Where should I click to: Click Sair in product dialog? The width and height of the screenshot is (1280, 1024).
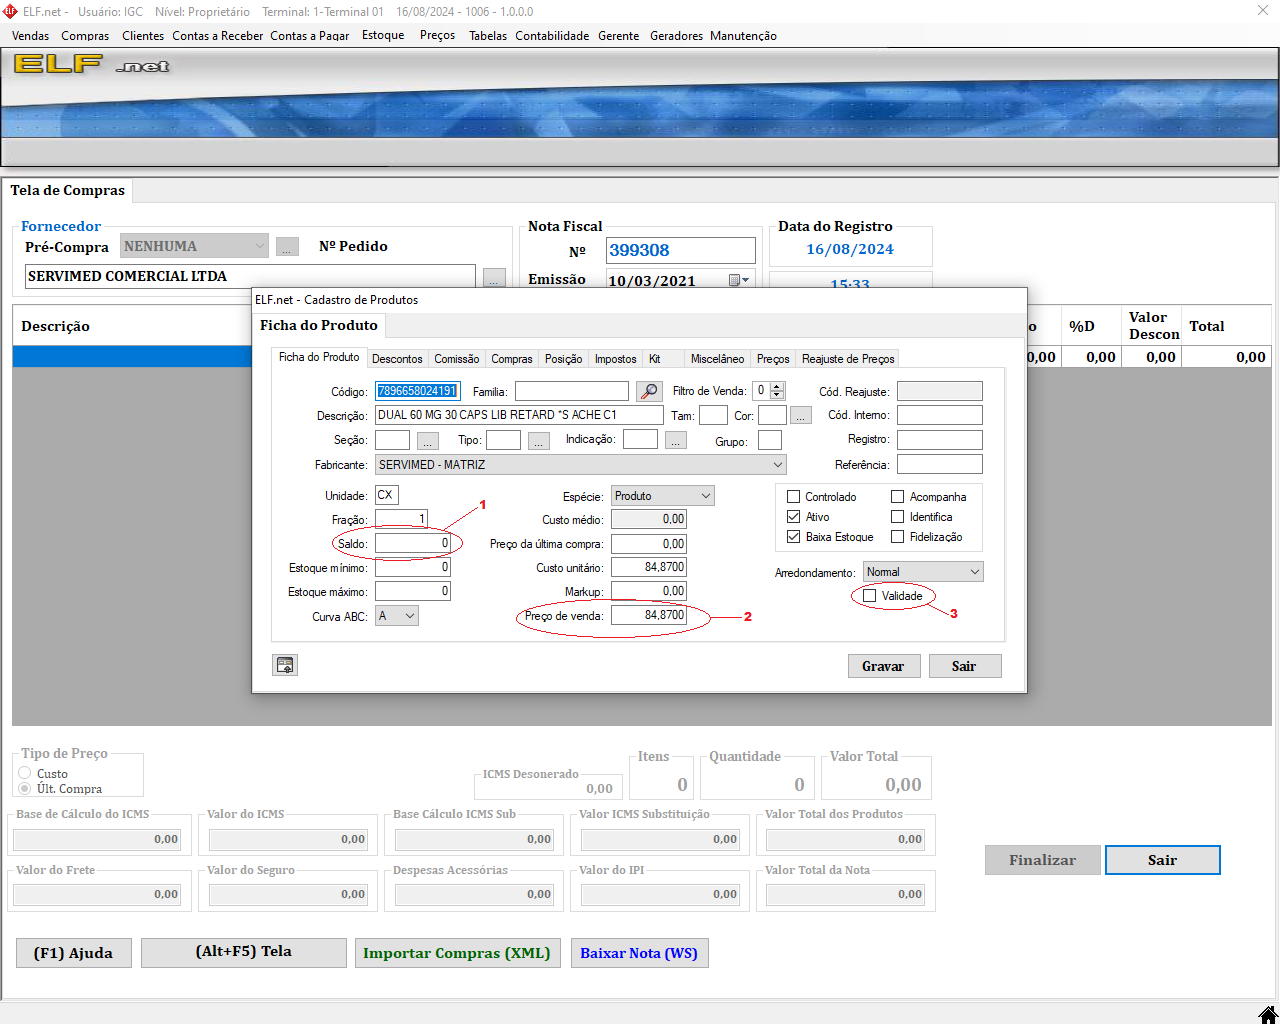click(964, 666)
